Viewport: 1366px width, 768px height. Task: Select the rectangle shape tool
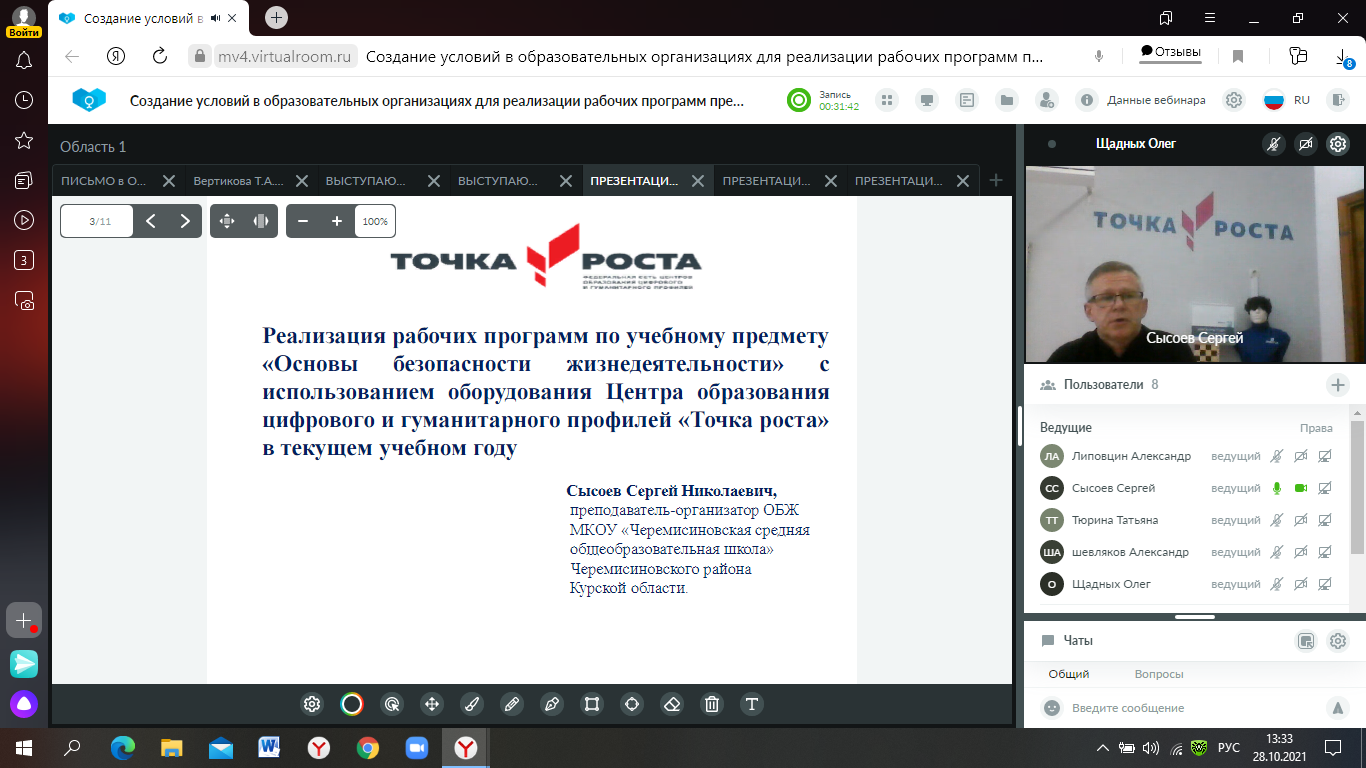point(592,704)
